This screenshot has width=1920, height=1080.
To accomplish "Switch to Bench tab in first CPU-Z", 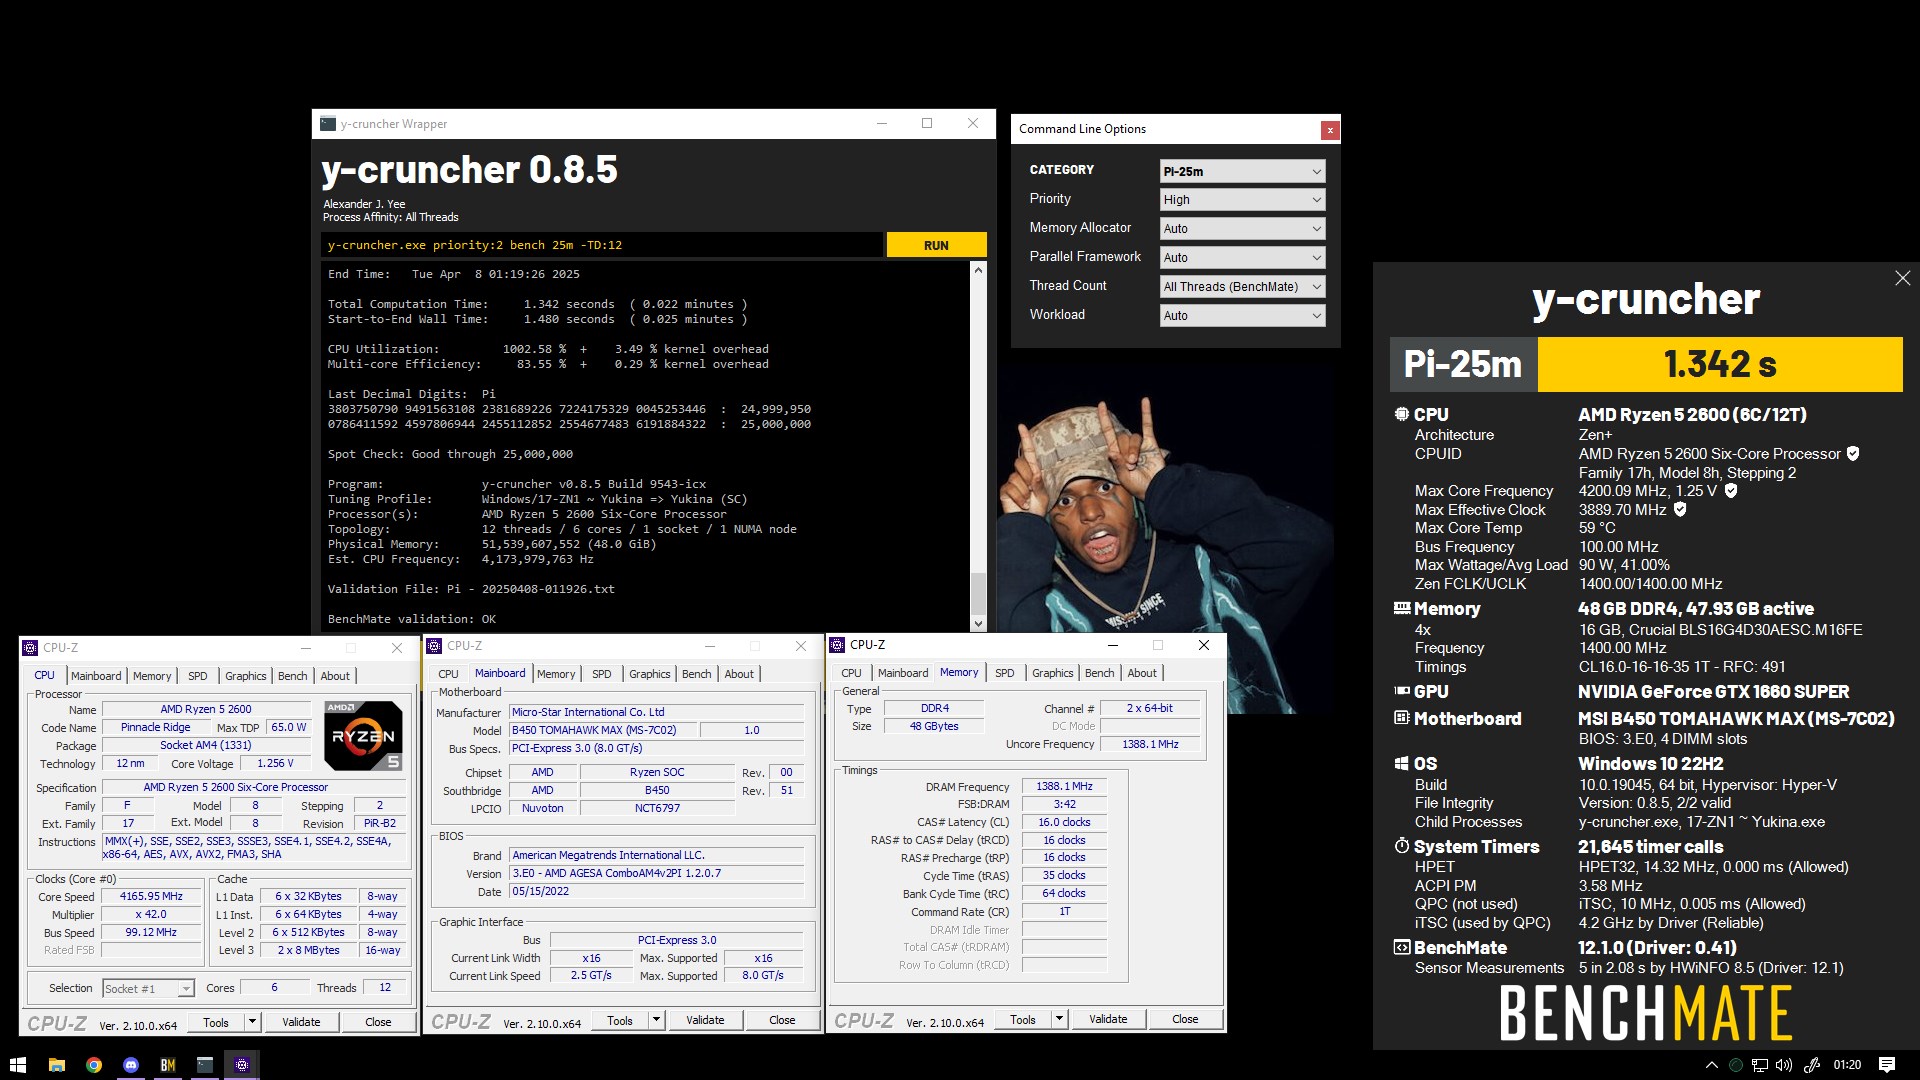I will click(x=293, y=676).
